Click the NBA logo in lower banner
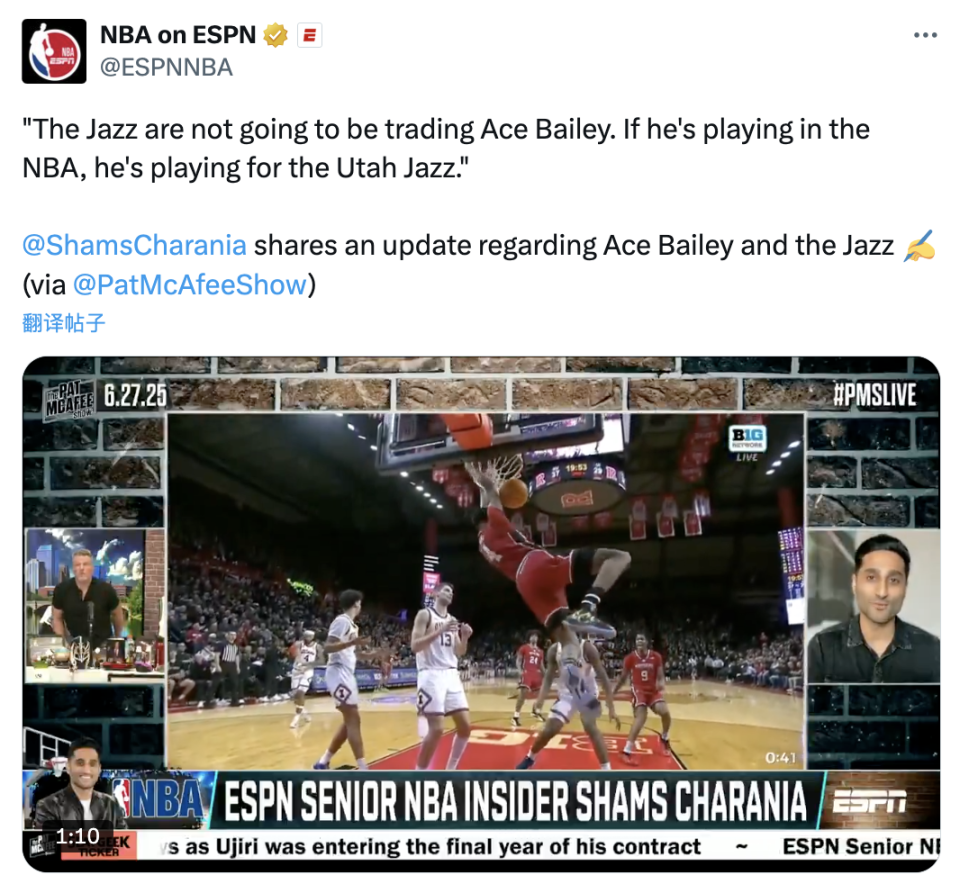 click(165, 799)
